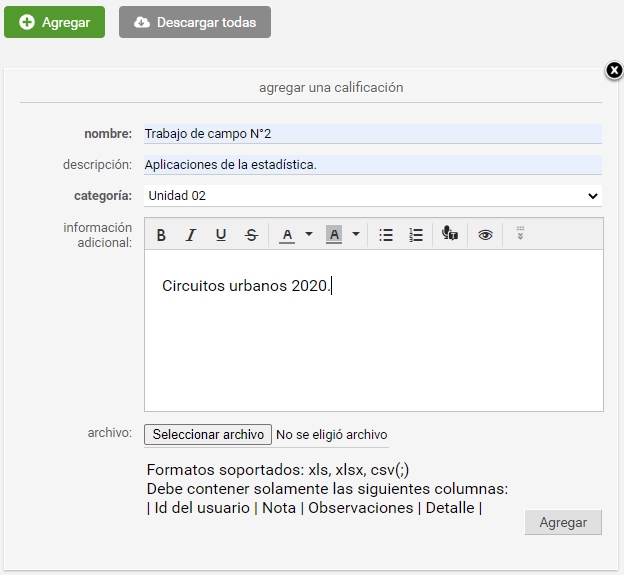Image resolution: width=624 pixels, height=575 pixels.
Task: Toggle the eye preview icon
Action: (485, 235)
